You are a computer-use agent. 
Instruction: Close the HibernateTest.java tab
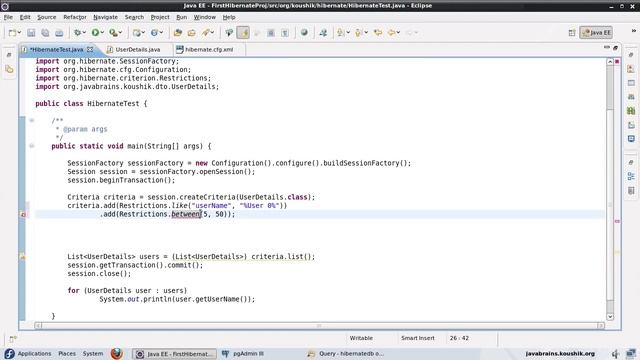[x=90, y=49]
